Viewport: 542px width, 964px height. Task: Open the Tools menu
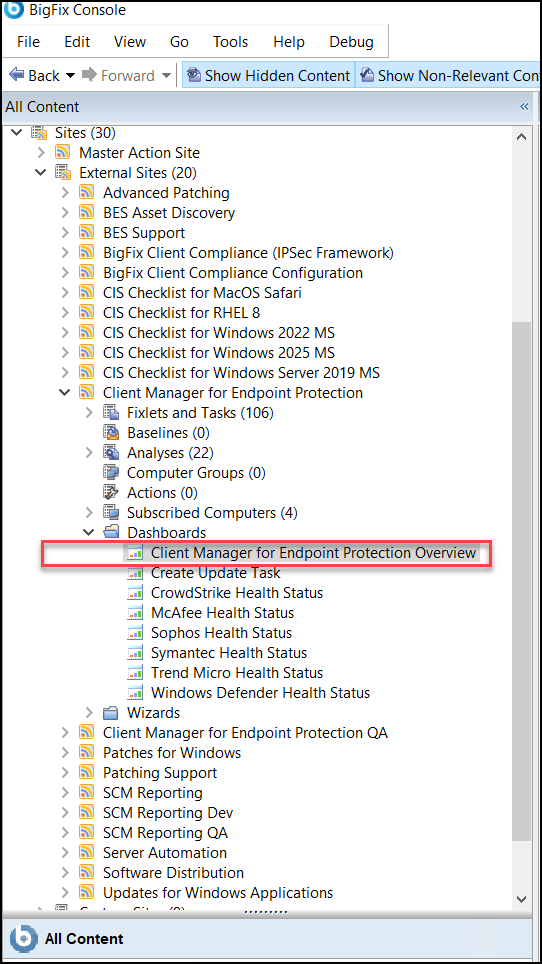click(230, 42)
